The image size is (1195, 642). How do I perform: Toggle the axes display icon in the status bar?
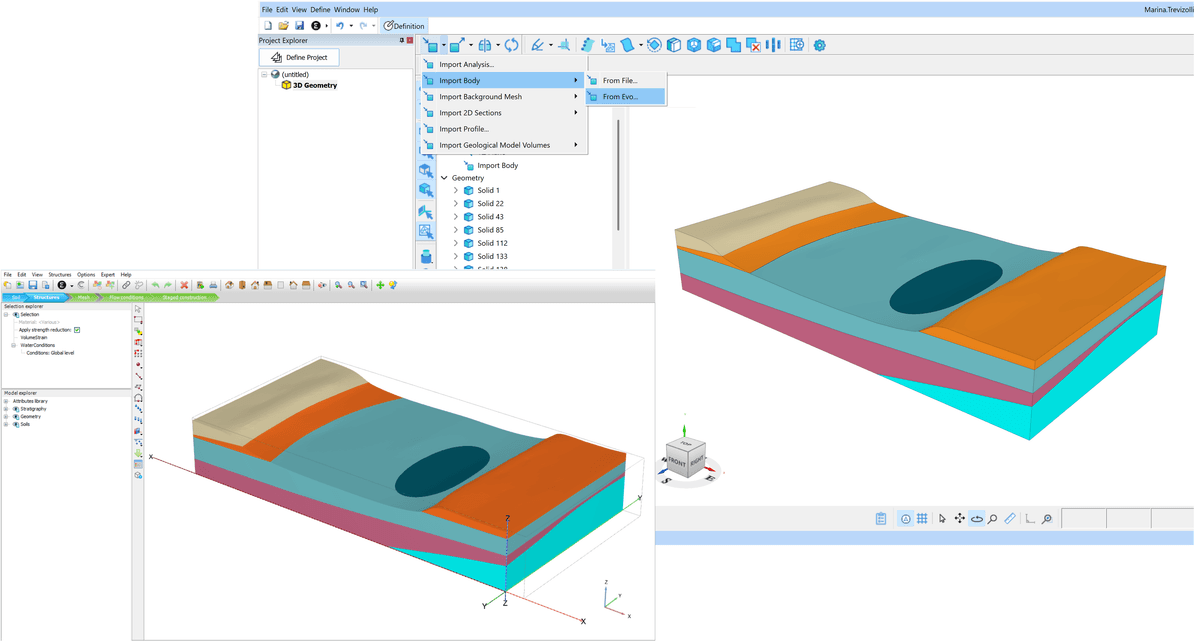[x=1030, y=518]
